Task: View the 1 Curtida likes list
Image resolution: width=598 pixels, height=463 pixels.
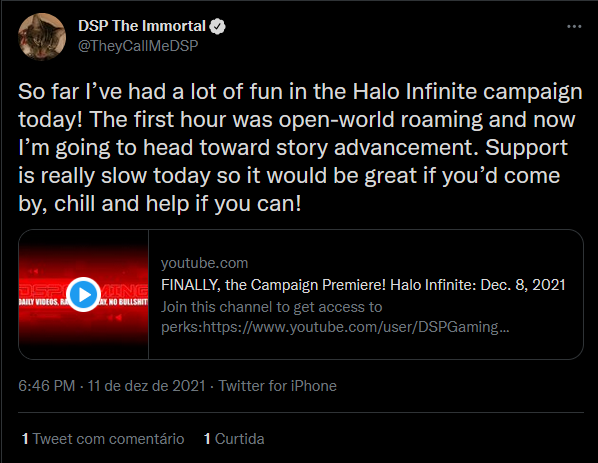Action: 234,439
